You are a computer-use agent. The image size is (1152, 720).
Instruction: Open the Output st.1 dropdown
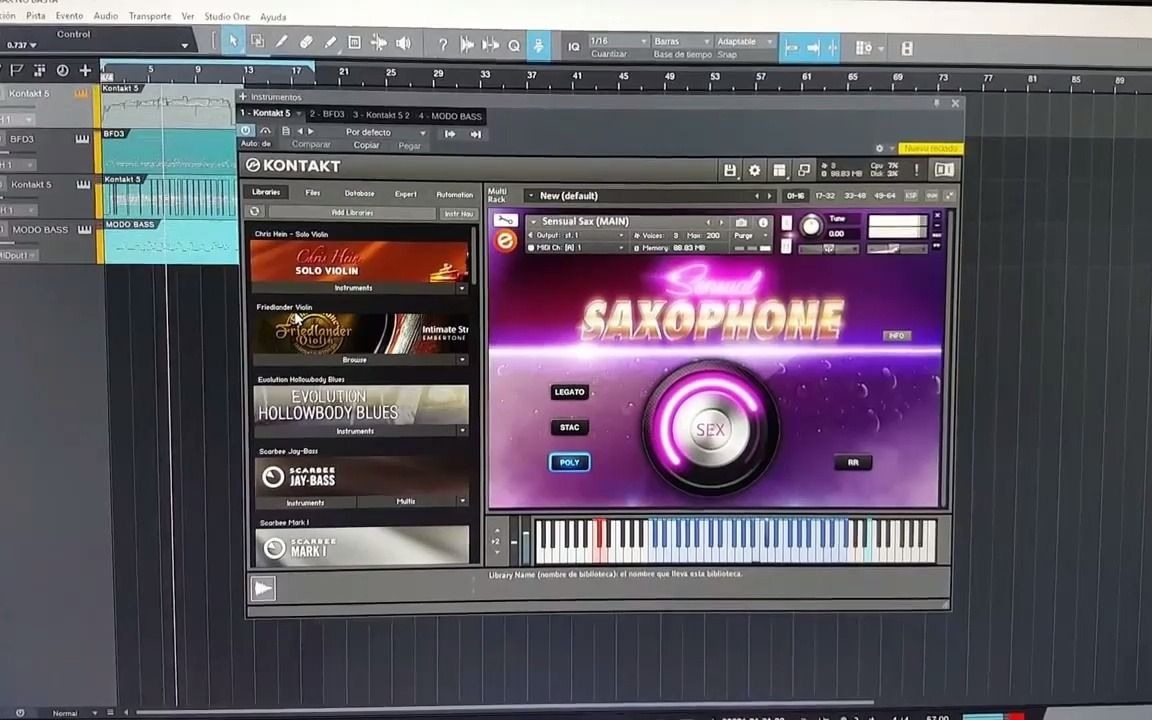click(x=577, y=235)
